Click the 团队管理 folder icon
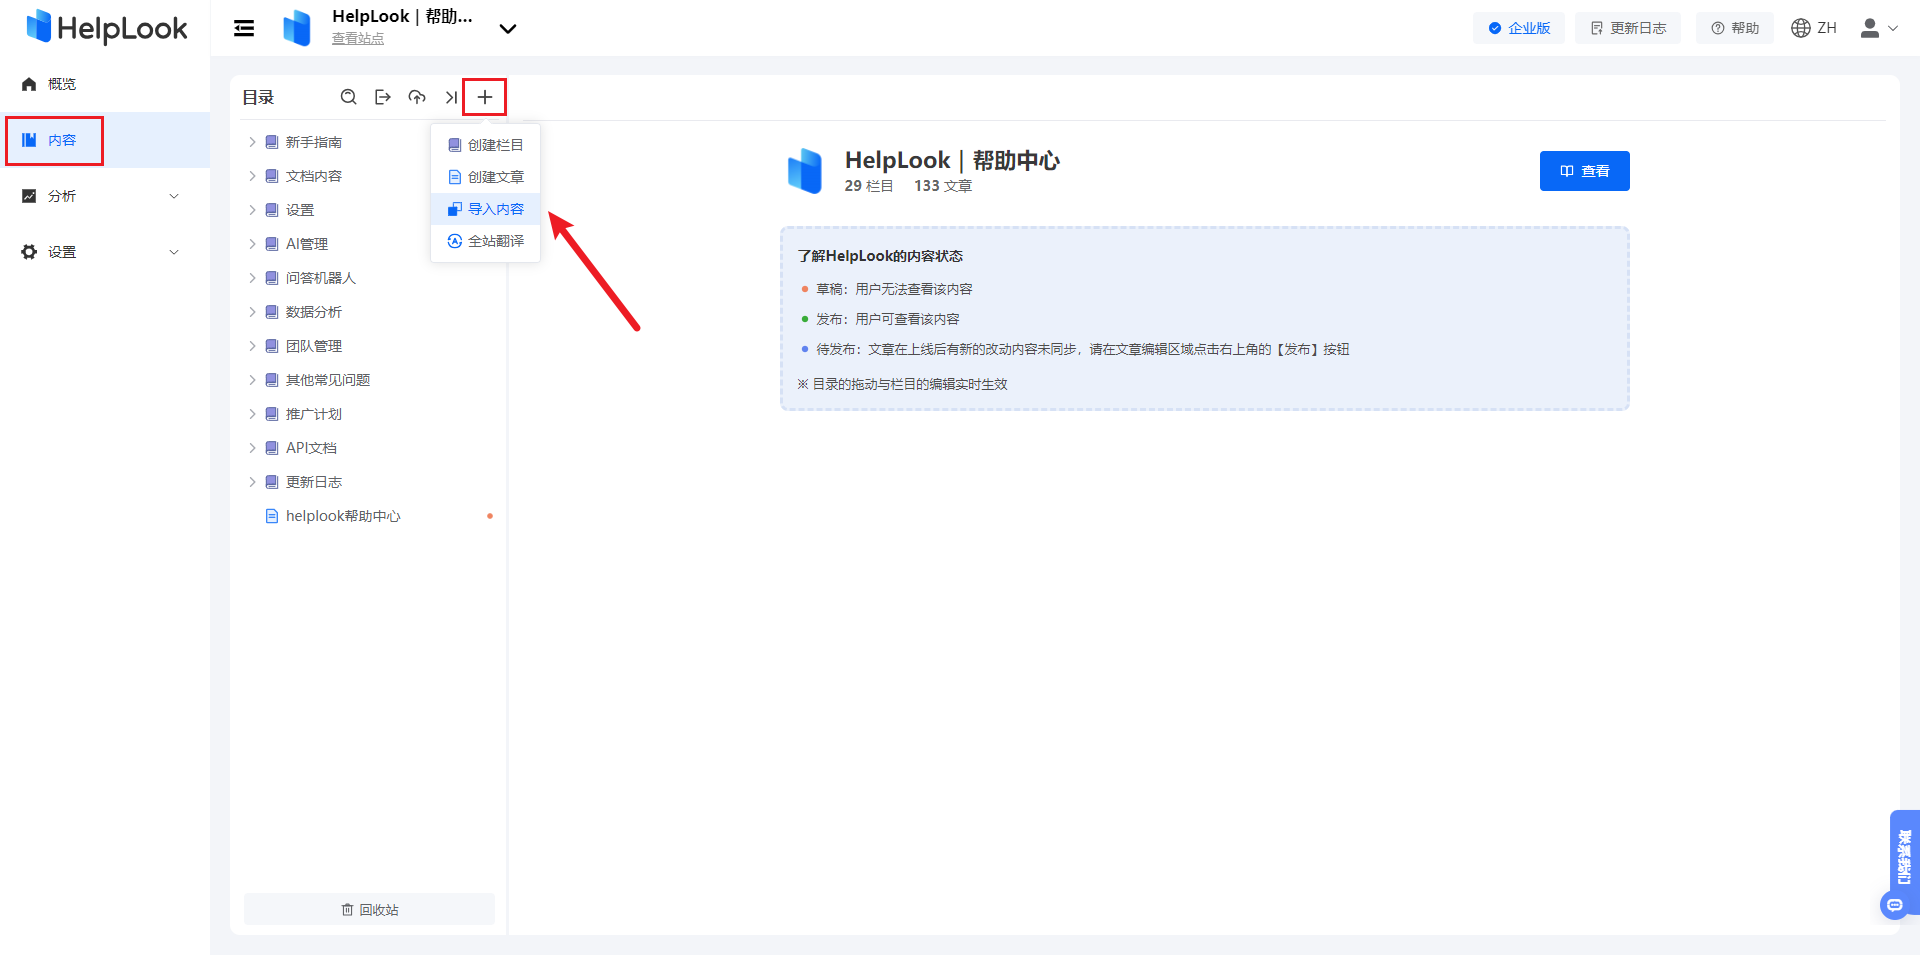The height and width of the screenshot is (955, 1920). (271, 346)
